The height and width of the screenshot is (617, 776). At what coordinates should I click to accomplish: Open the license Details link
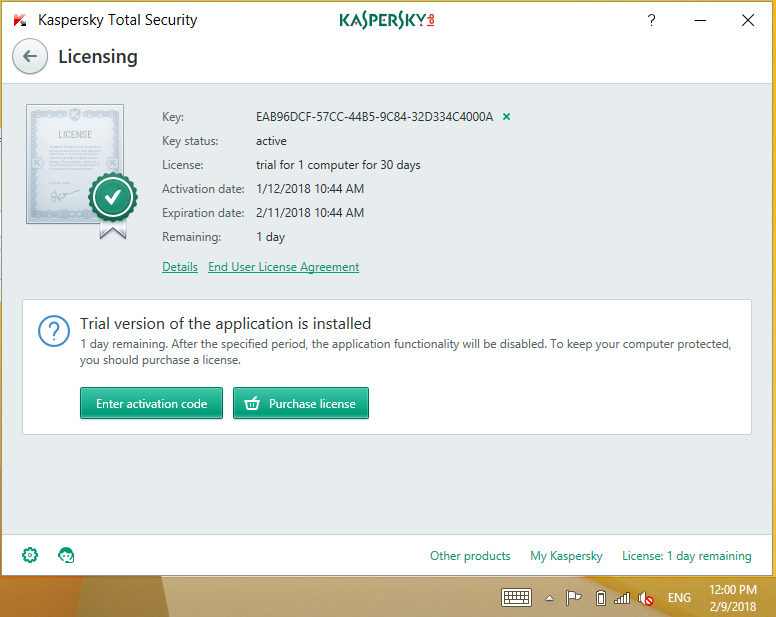180,267
